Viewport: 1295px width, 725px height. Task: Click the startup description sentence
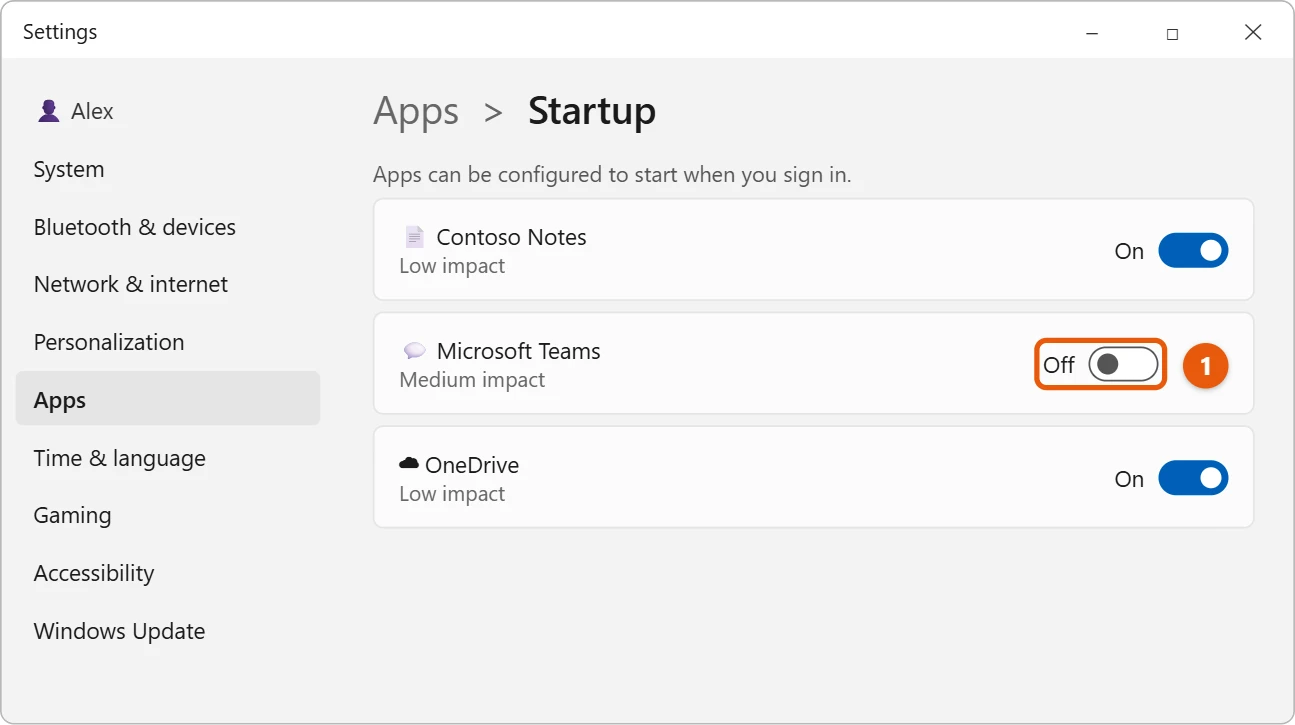(612, 175)
